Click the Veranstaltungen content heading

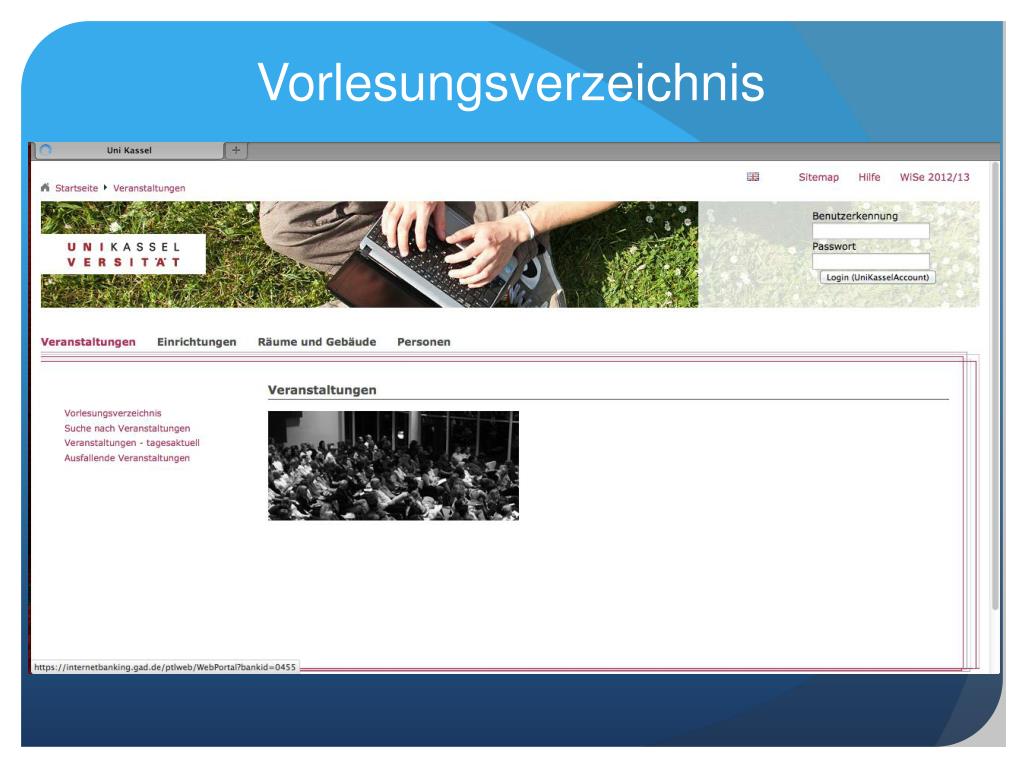(x=322, y=390)
